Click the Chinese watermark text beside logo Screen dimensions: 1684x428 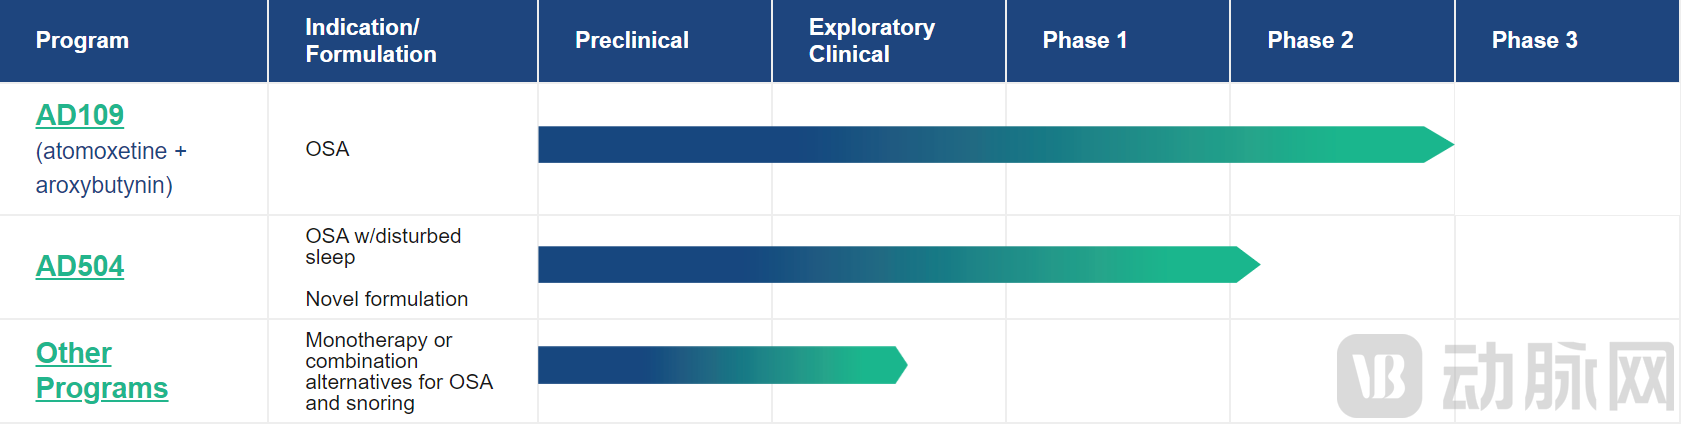click(x=1557, y=377)
